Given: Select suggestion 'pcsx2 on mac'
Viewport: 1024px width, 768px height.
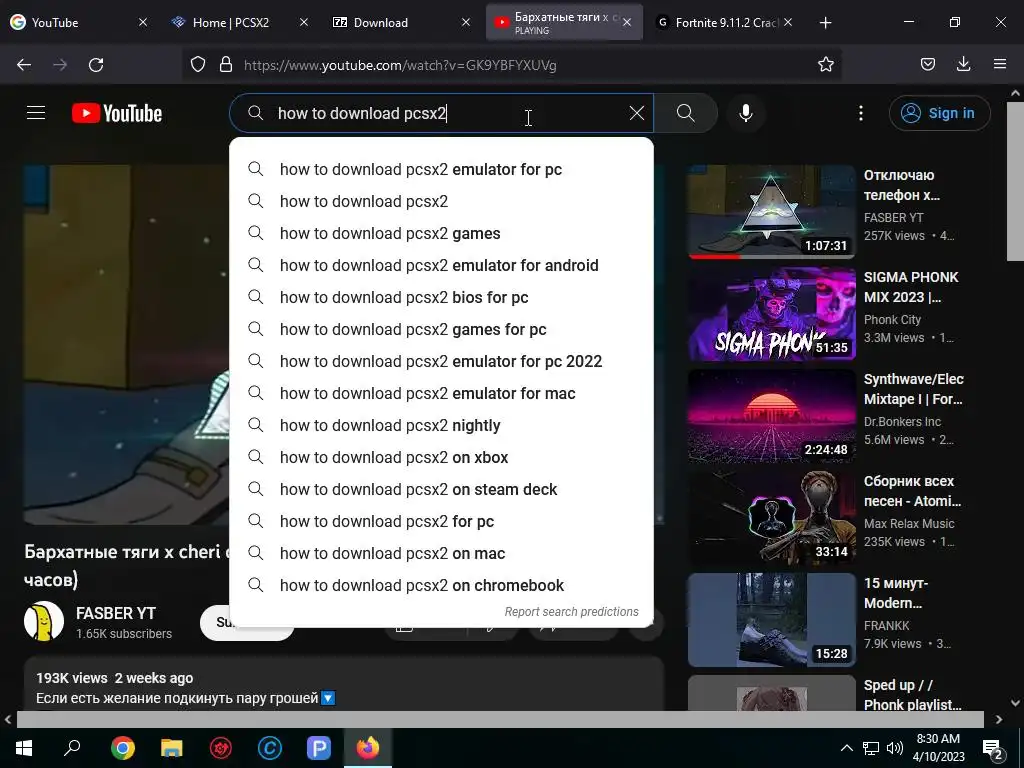Looking at the screenshot, I should pos(441,553).
